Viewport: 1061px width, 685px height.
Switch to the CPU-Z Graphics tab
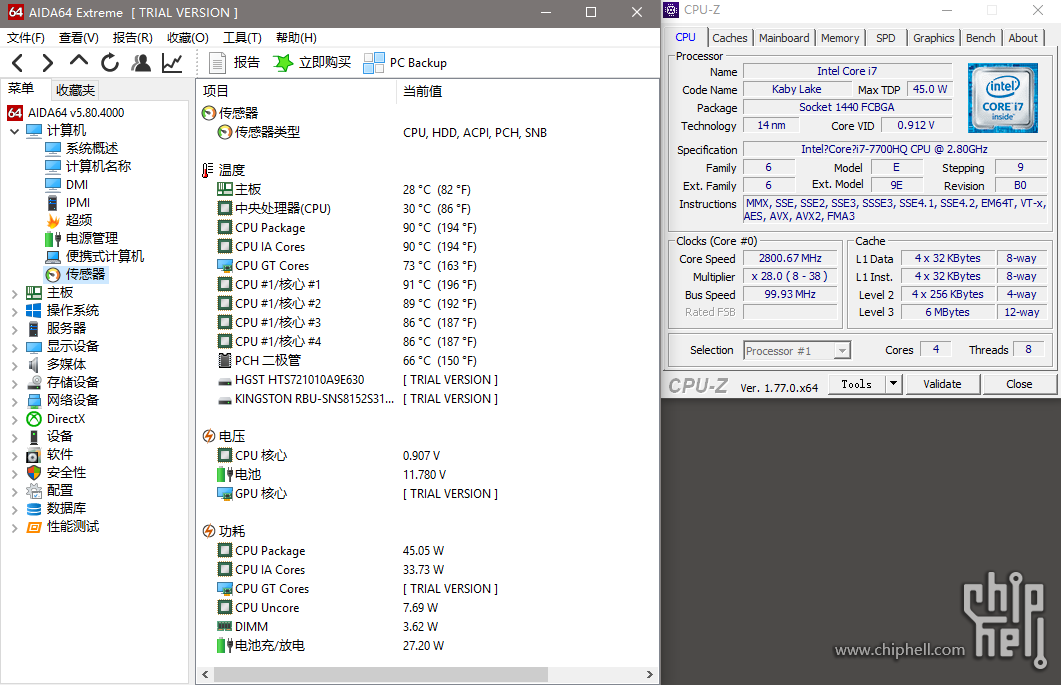tap(933, 38)
